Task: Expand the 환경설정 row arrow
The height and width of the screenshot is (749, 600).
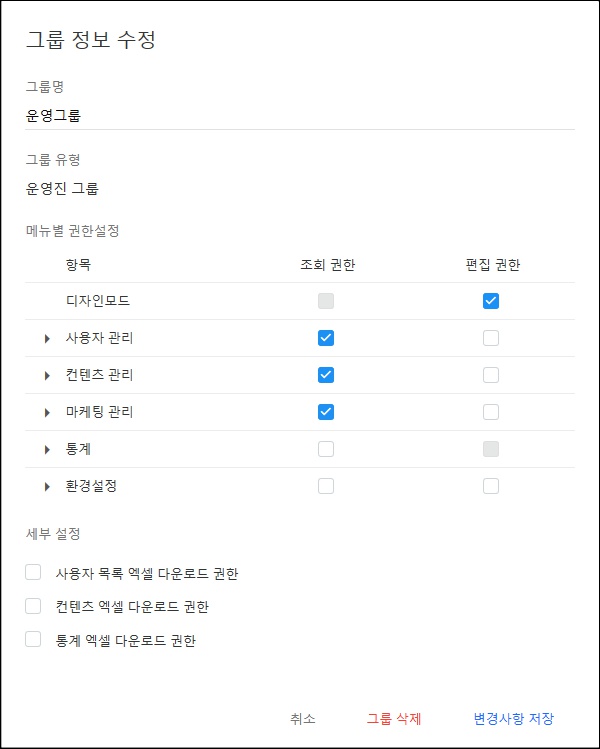Action: click(x=47, y=487)
